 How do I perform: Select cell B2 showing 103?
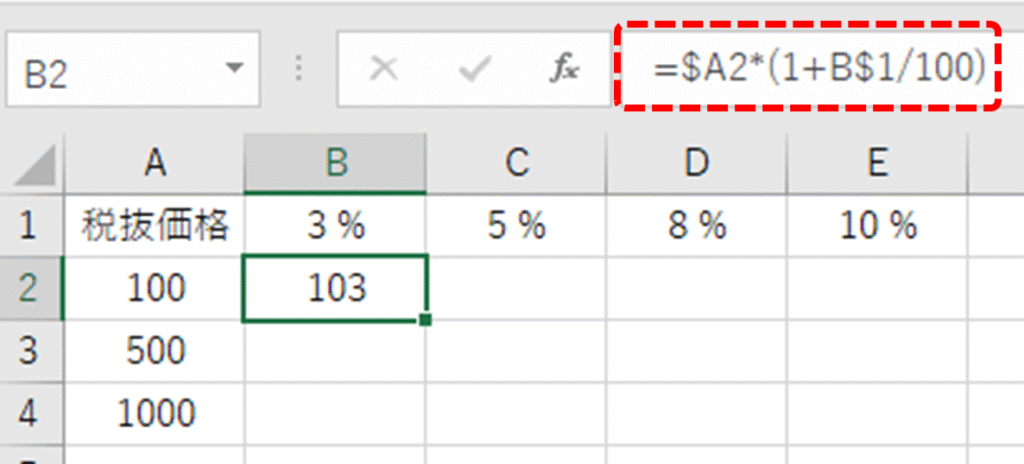tap(335, 288)
